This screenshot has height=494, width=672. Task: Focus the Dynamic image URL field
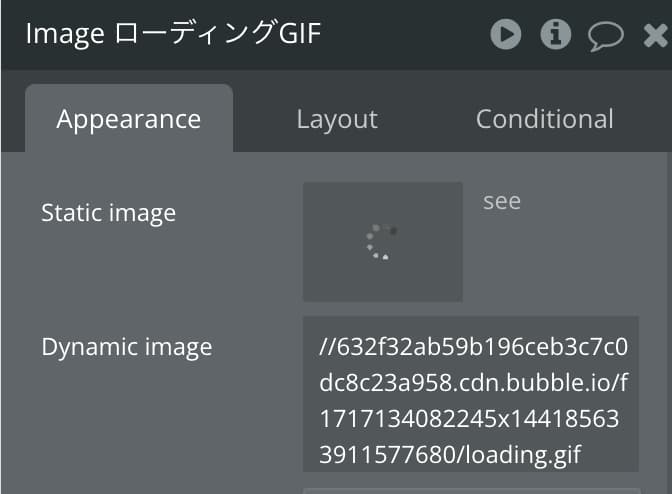[471, 394]
